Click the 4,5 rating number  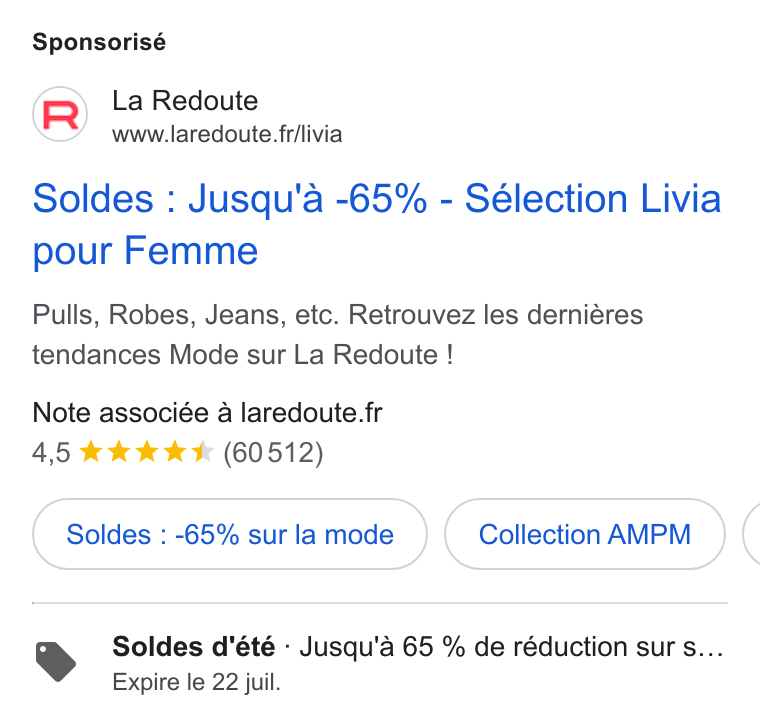(x=51, y=453)
